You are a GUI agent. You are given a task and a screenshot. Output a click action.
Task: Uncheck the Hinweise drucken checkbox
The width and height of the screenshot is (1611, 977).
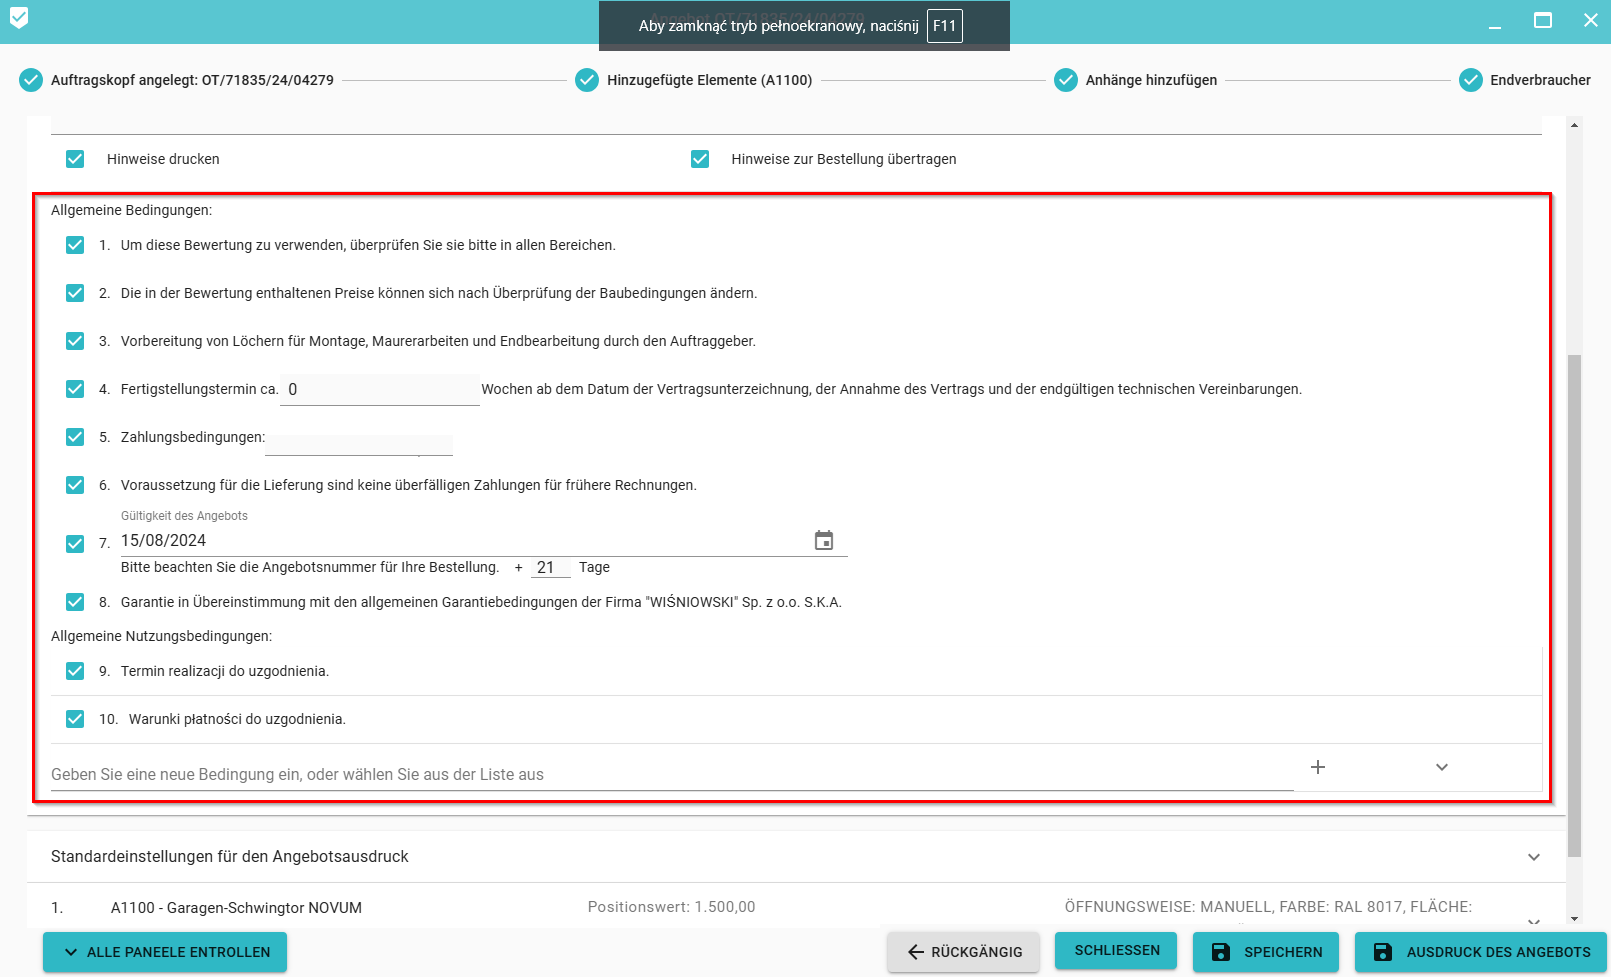[x=75, y=159]
